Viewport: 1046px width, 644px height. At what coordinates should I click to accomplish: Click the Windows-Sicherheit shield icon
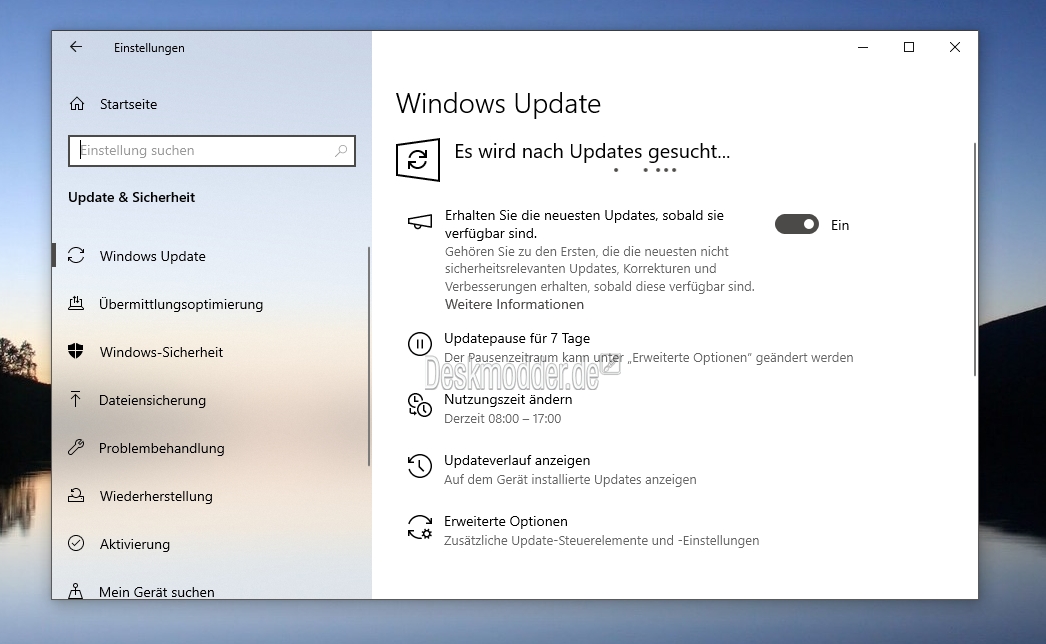[x=76, y=351]
